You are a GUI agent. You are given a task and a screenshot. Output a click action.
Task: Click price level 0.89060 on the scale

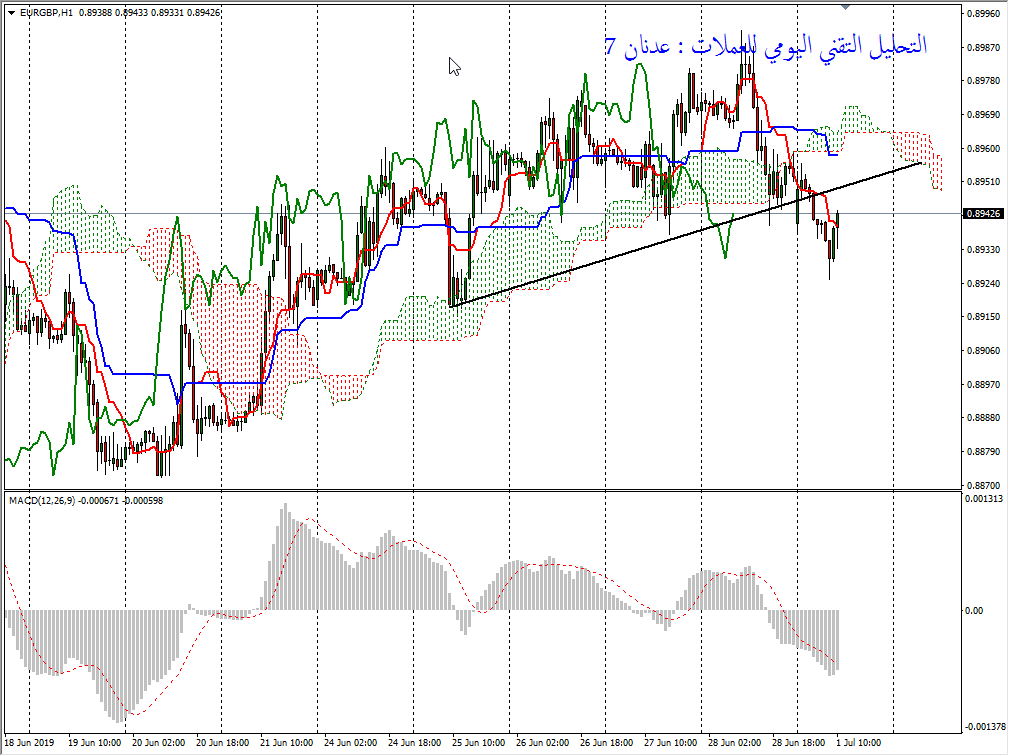pos(984,351)
